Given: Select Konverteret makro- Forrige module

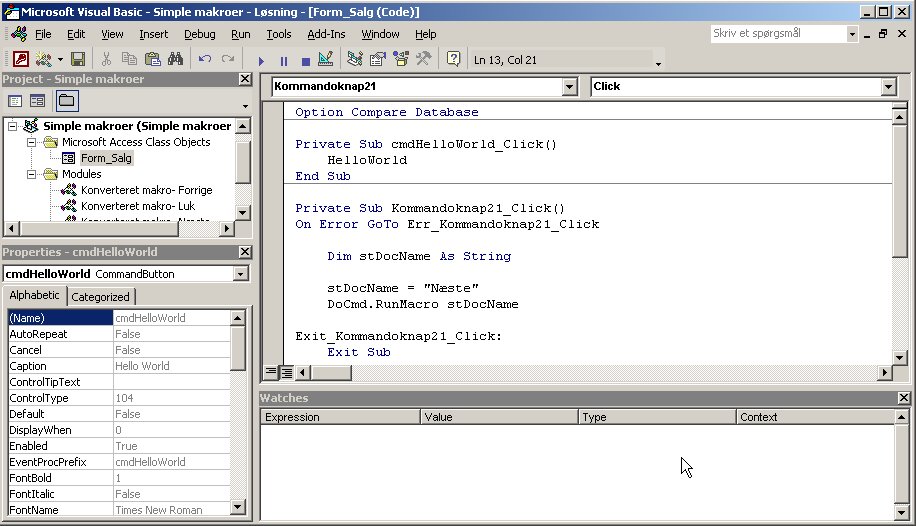Looking at the screenshot, I should [x=146, y=190].
